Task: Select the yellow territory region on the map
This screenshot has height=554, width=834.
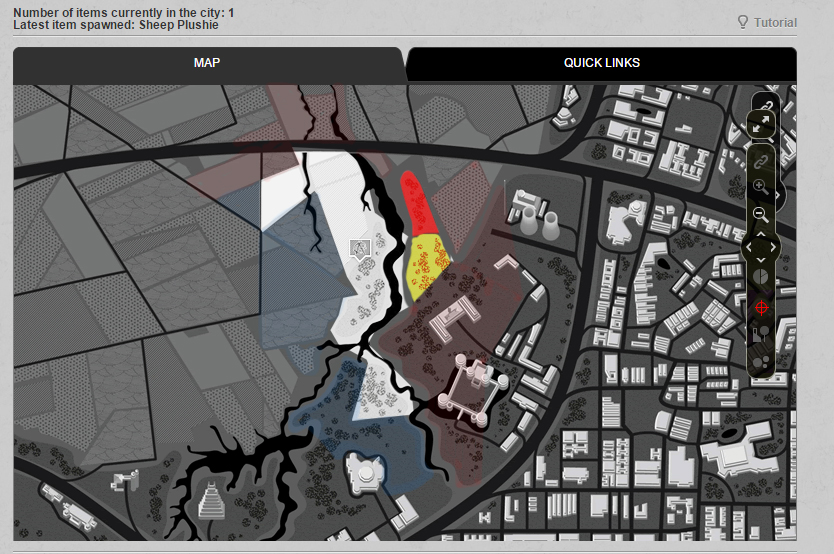Action: coord(427,266)
